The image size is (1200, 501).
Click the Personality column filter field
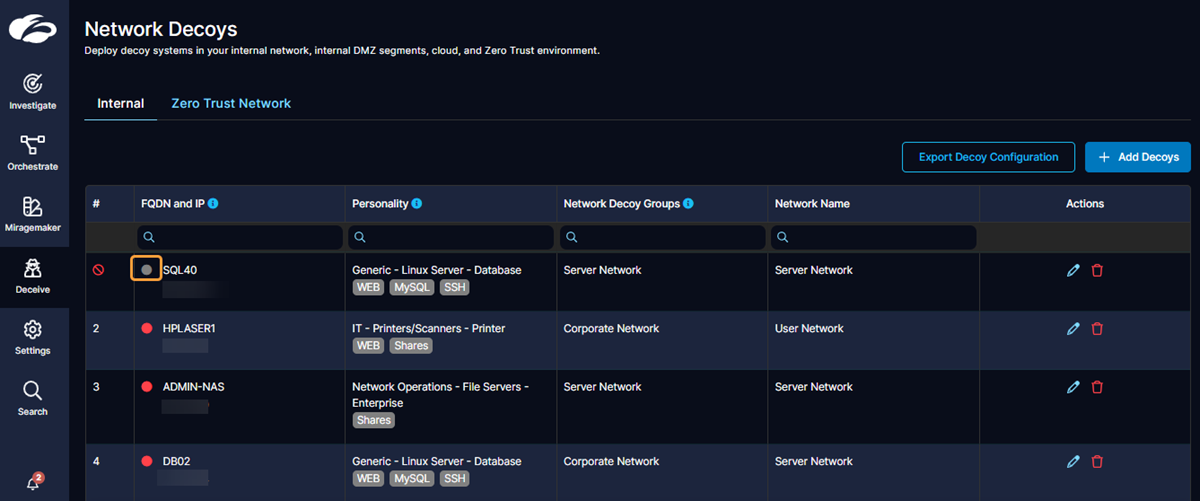451,237
